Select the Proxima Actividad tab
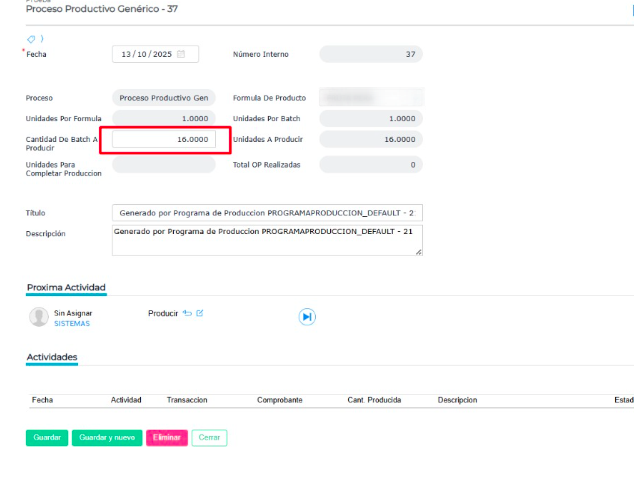This screenshot has height=480, width=634. click(66, 288)
